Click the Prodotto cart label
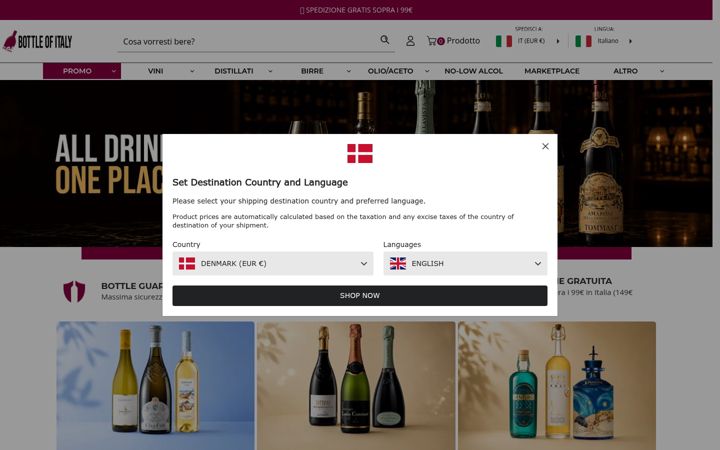The width and height of the screenshot is (720, 450). (463, 41)
